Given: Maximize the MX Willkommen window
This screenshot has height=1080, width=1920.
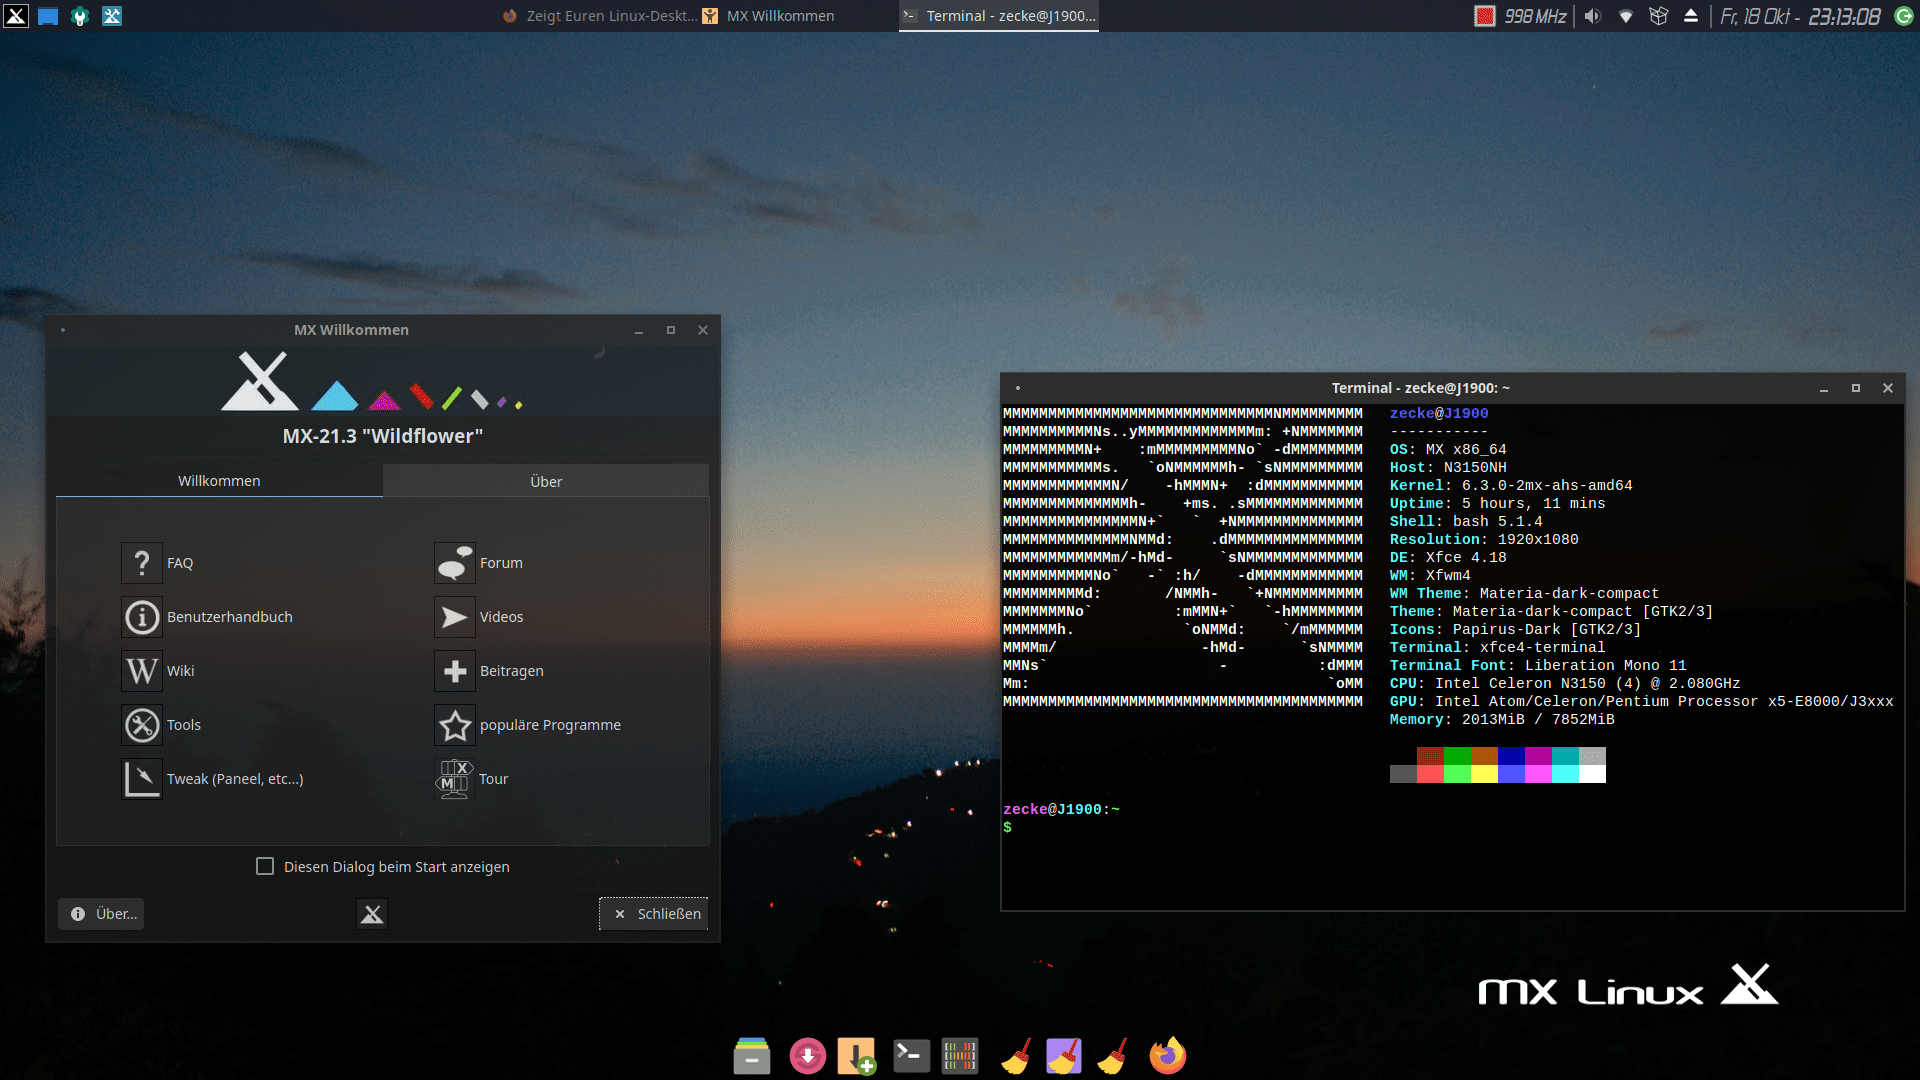Looking at the screenshot, I should (671, 330).
